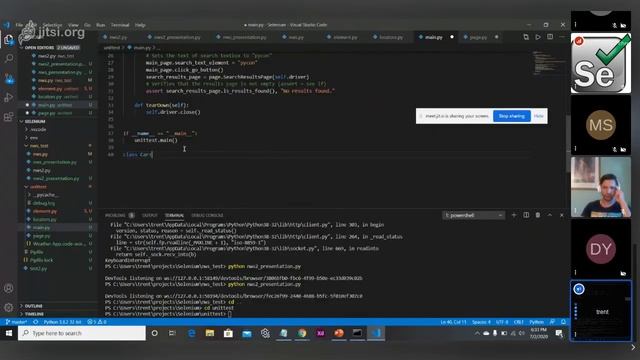Click errors and warnings count in status bar

pyautogui.click(x=97, y=322)
